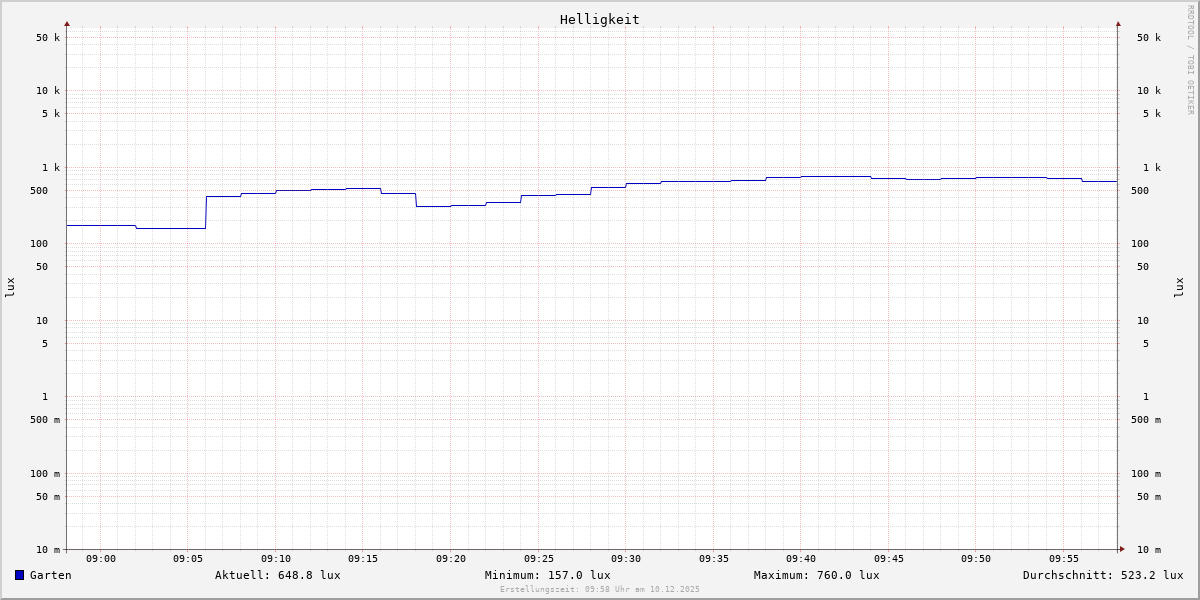Click the blue Garten legend color square
Viewport: 1200px width, 600px height.
point(19,575)
